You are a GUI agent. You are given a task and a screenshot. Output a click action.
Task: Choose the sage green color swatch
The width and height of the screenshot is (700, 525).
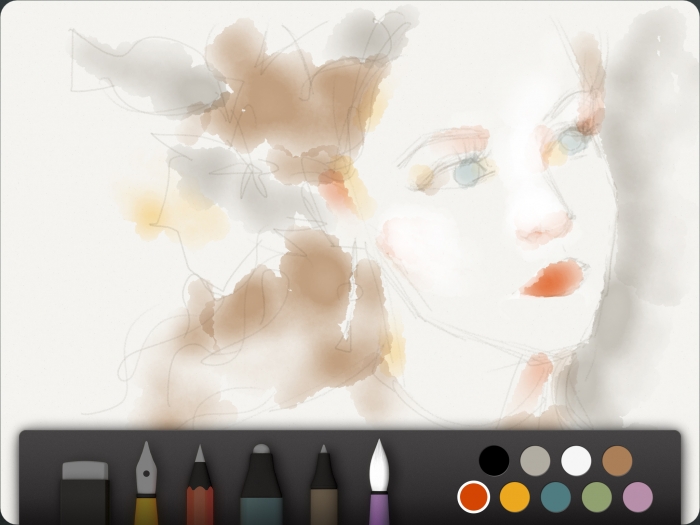pyautogui.click(x=596, y=496)
